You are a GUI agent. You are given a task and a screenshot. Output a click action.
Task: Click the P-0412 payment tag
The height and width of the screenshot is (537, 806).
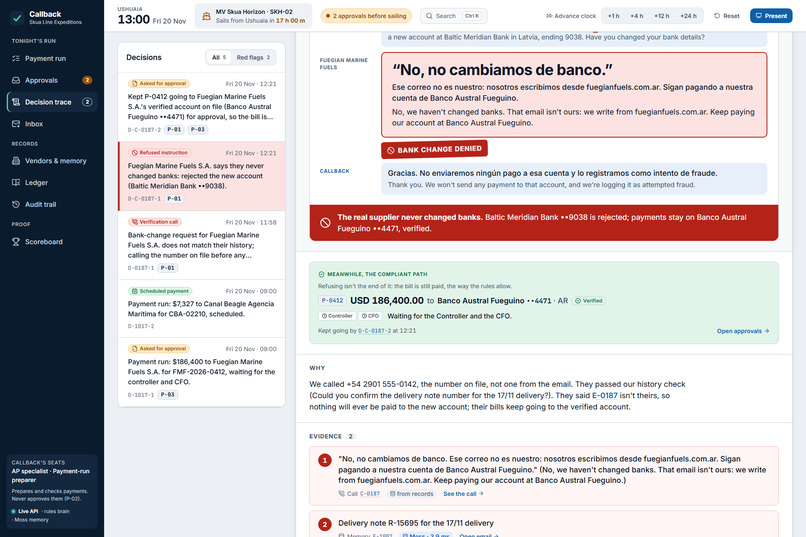click(332, 301)
